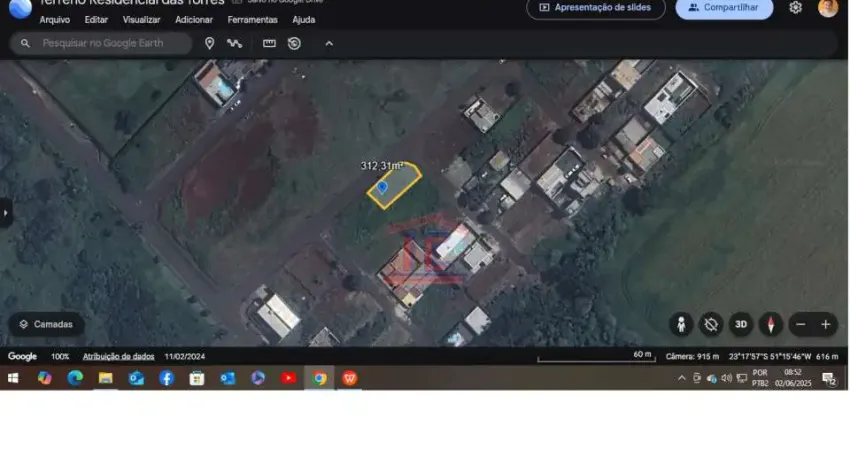850x450 pixels.
Task: Open the Arquivo menu
Action: pyautogui.click(x=54, y=19)
